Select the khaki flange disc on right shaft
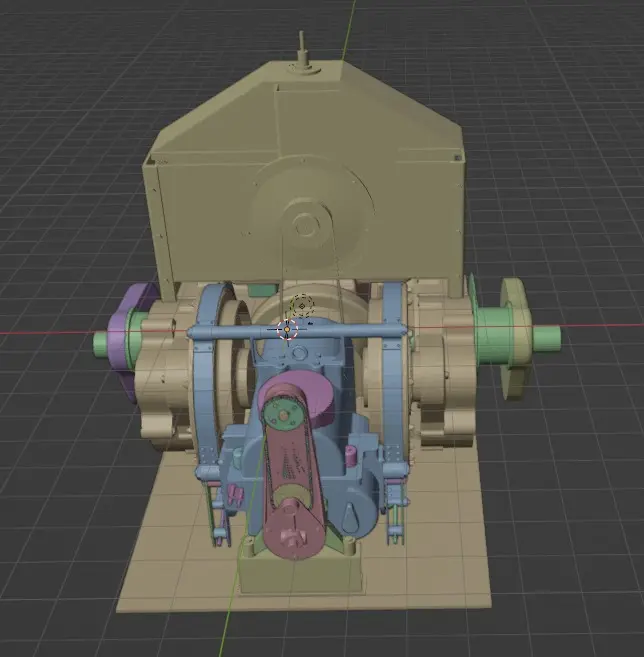 (x=515, y=338)
